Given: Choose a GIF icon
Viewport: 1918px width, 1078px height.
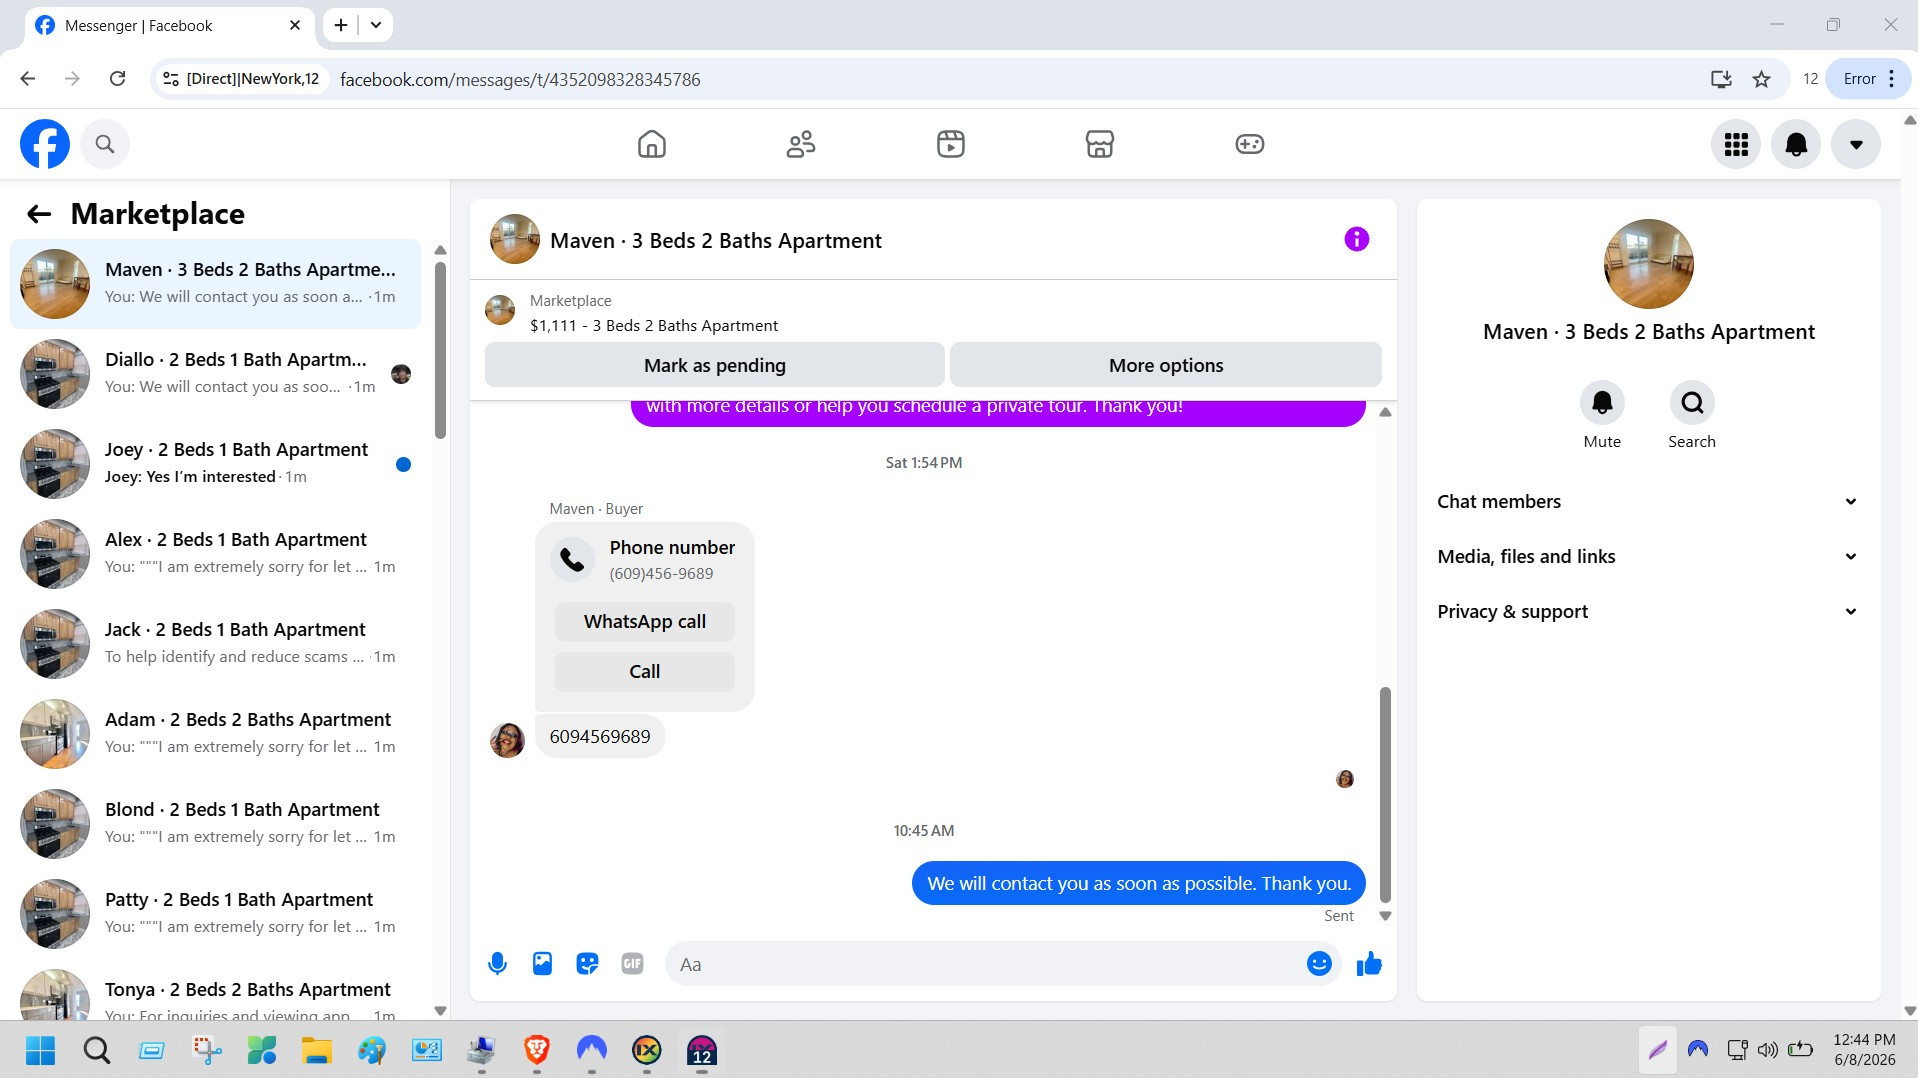Looking at the screenshot, I should pos(632,964).
